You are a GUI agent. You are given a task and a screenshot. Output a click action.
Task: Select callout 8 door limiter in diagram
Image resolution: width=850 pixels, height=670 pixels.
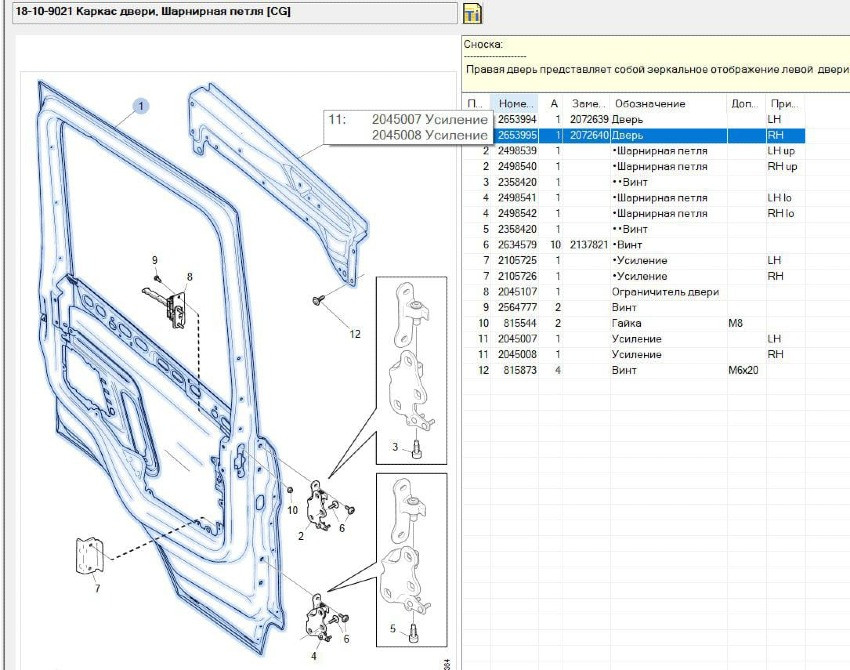(x=189, y=276)
